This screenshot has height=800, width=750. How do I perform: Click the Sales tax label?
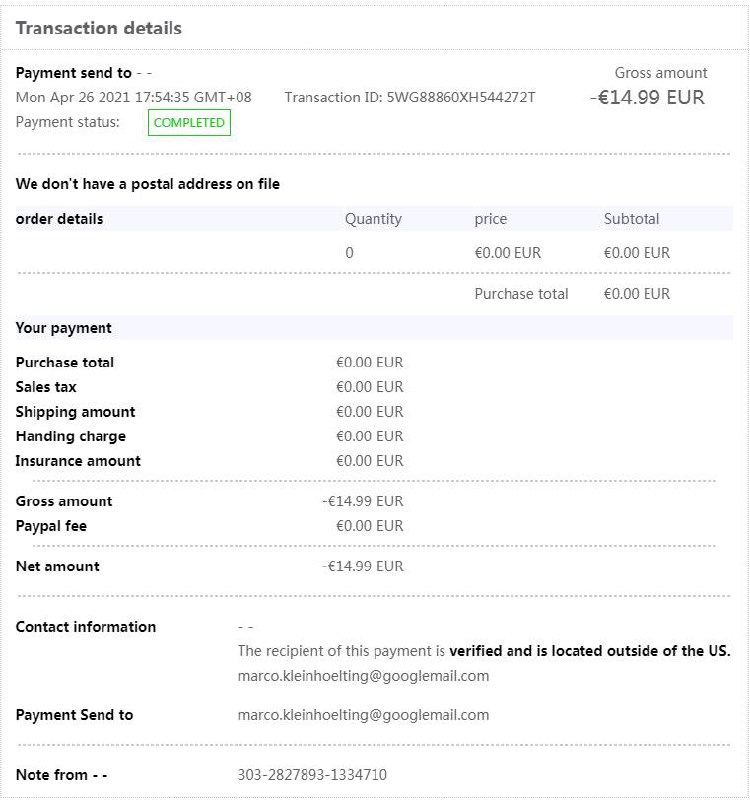tap(46, 387)
